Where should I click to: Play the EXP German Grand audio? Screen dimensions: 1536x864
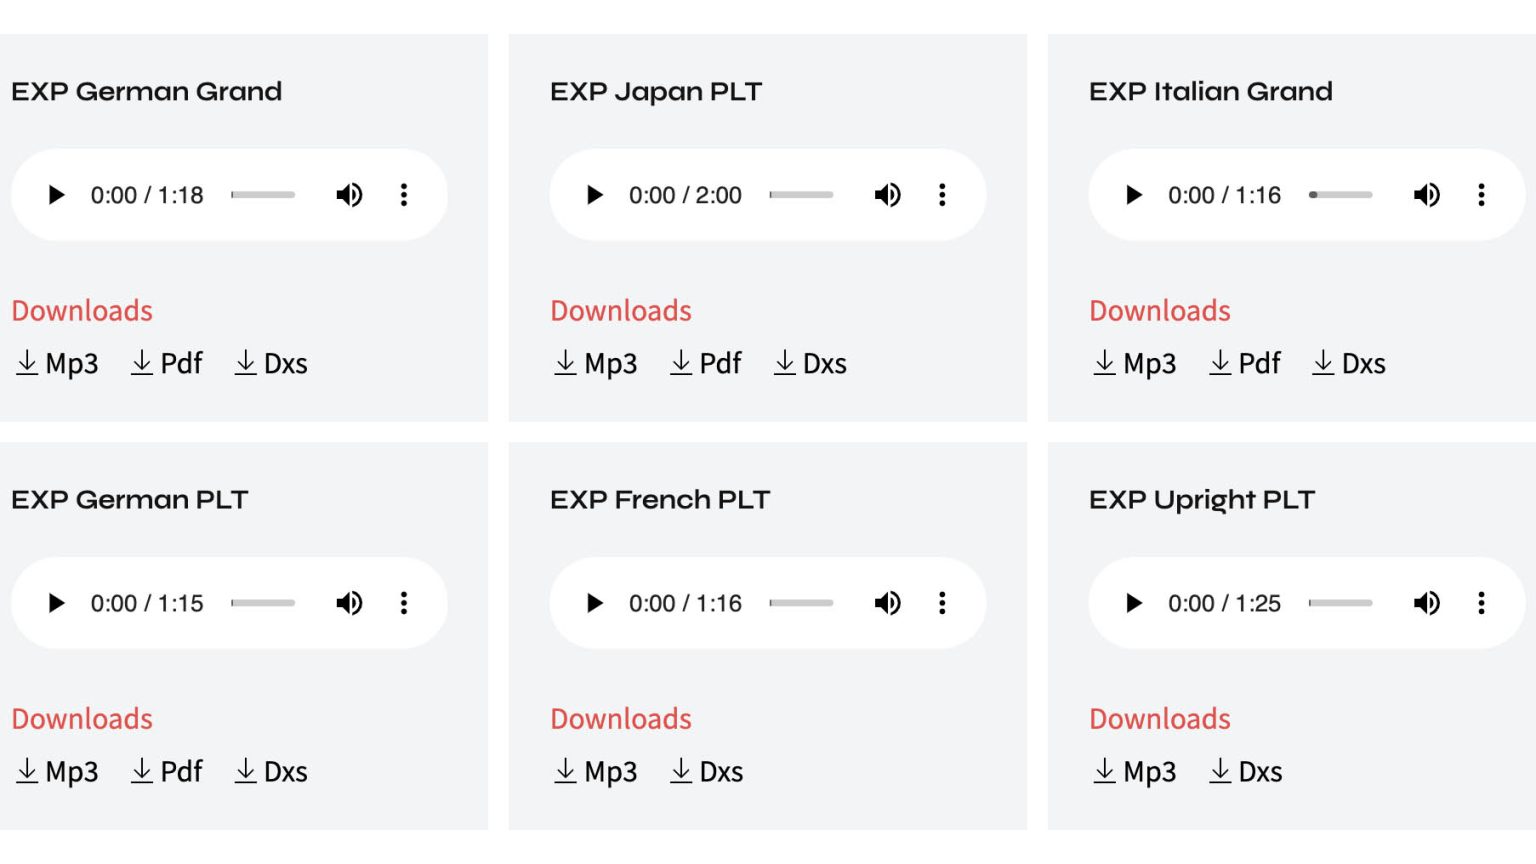pos(57,195)
